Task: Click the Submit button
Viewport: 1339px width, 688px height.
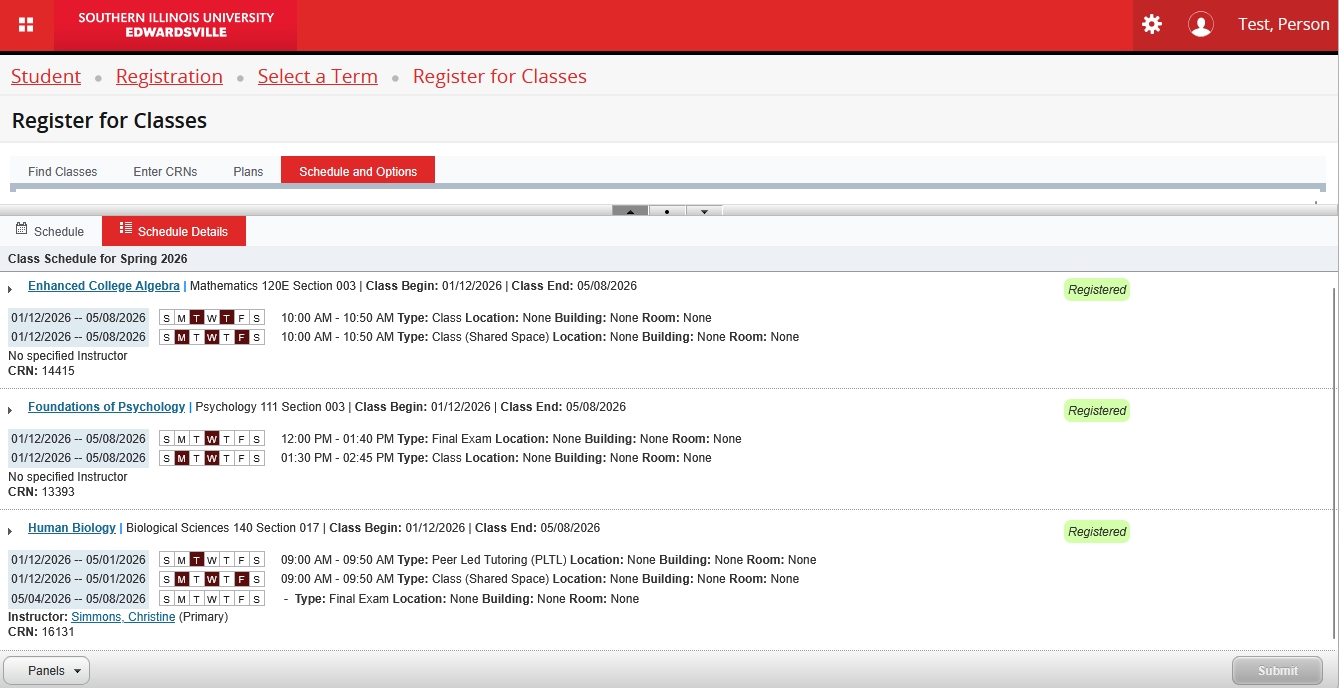Action: (x=1277, y=671)
